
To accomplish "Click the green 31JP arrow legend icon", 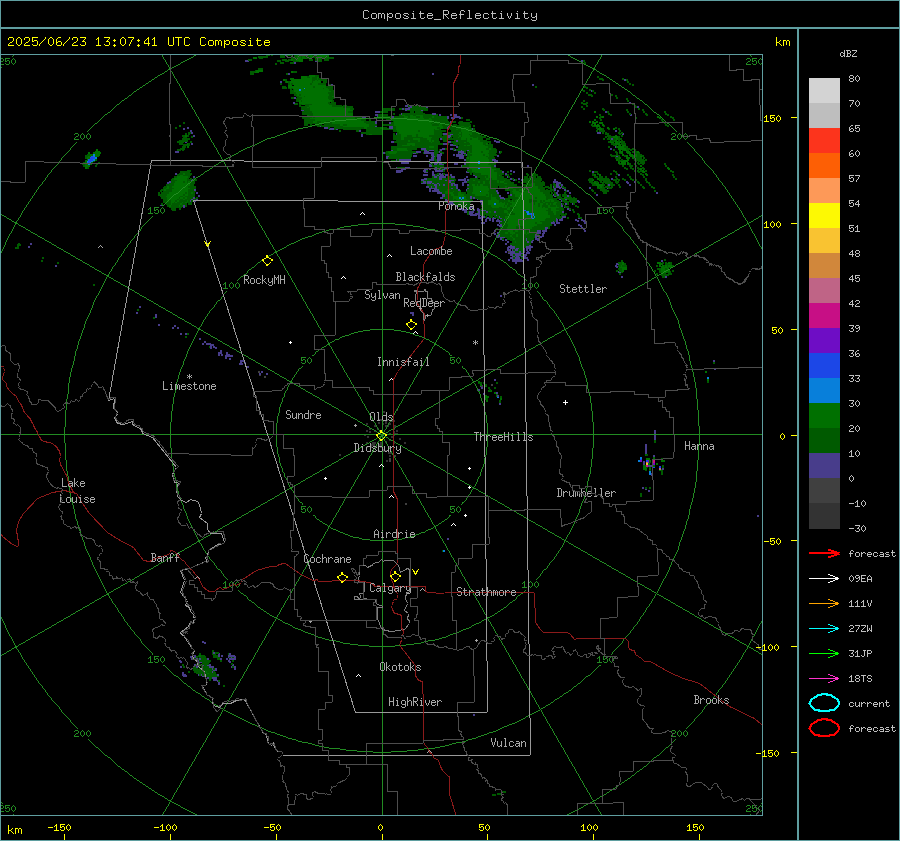I will point(824,653).
